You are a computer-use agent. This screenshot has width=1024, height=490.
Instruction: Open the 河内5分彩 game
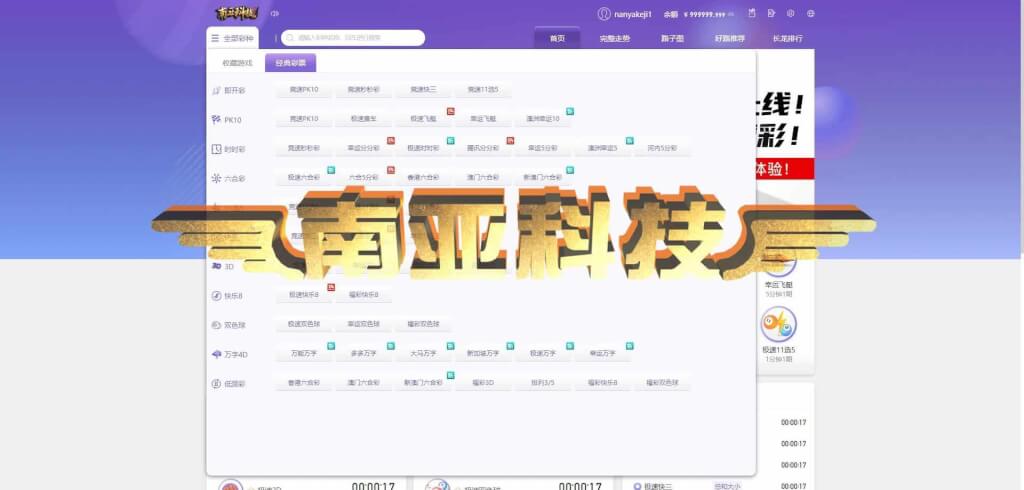(662, 148)
